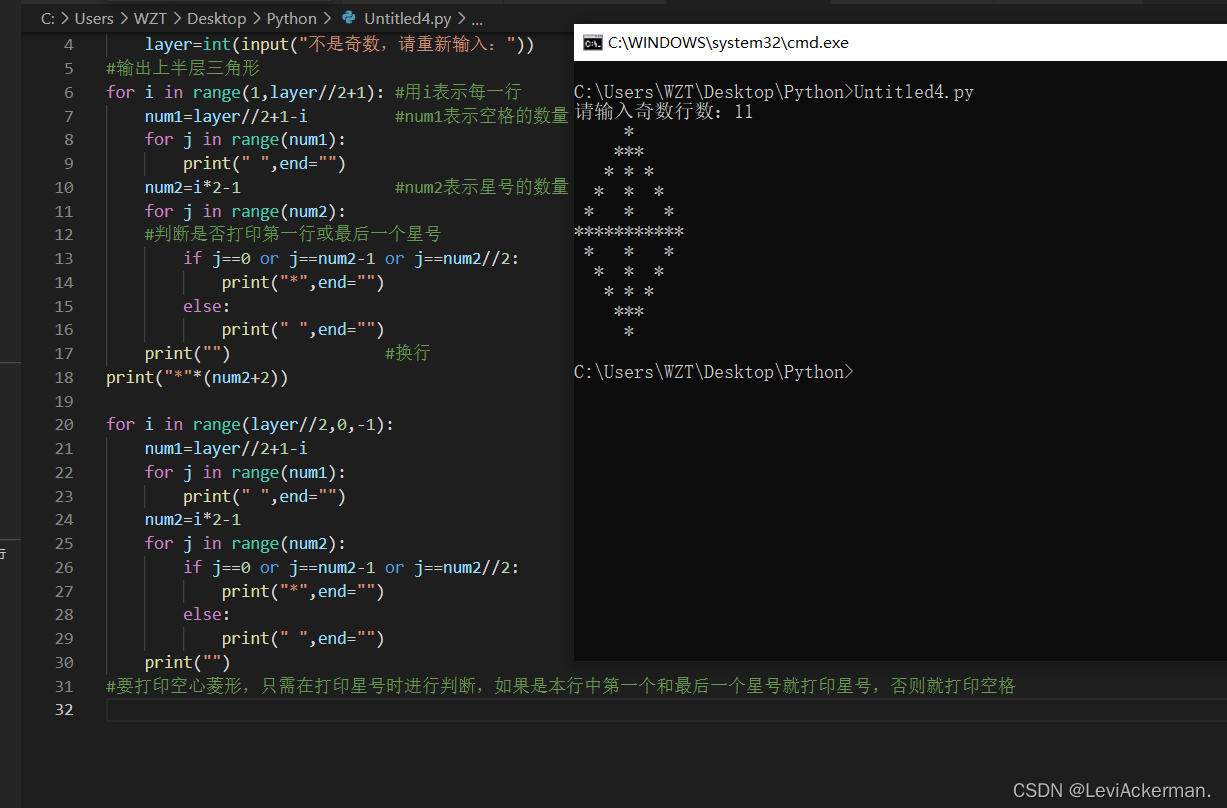This screenshot has height=808, width=1227.
Task: Select line number 6 in the gutter
Action: coord(68,92)
